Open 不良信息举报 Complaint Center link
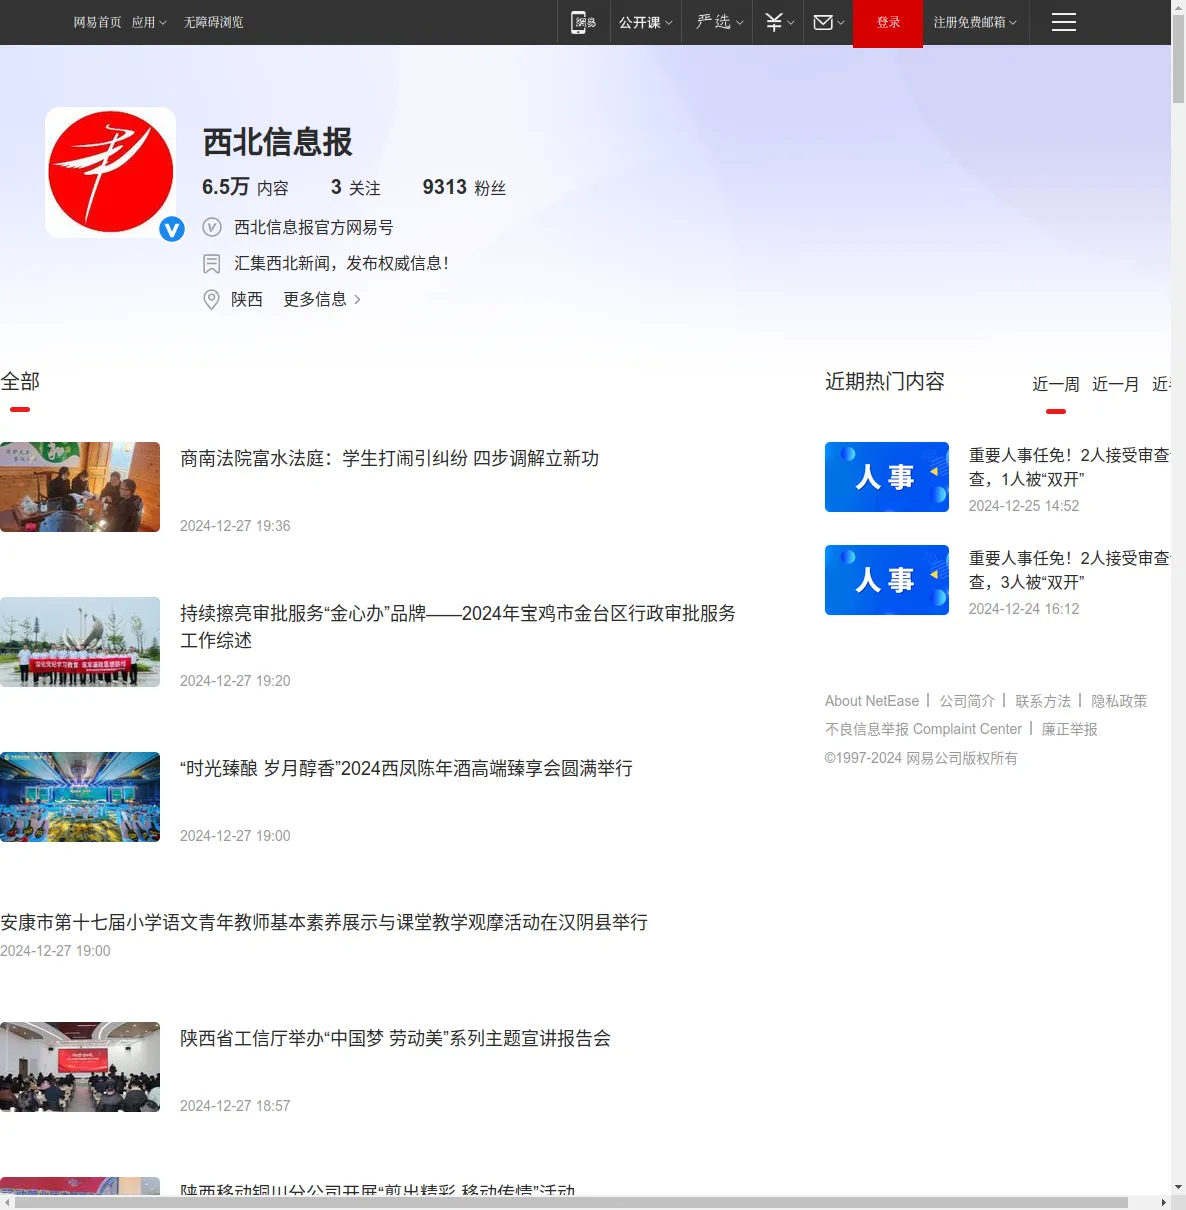The image size is (1186, 1210). pos(923,729)
